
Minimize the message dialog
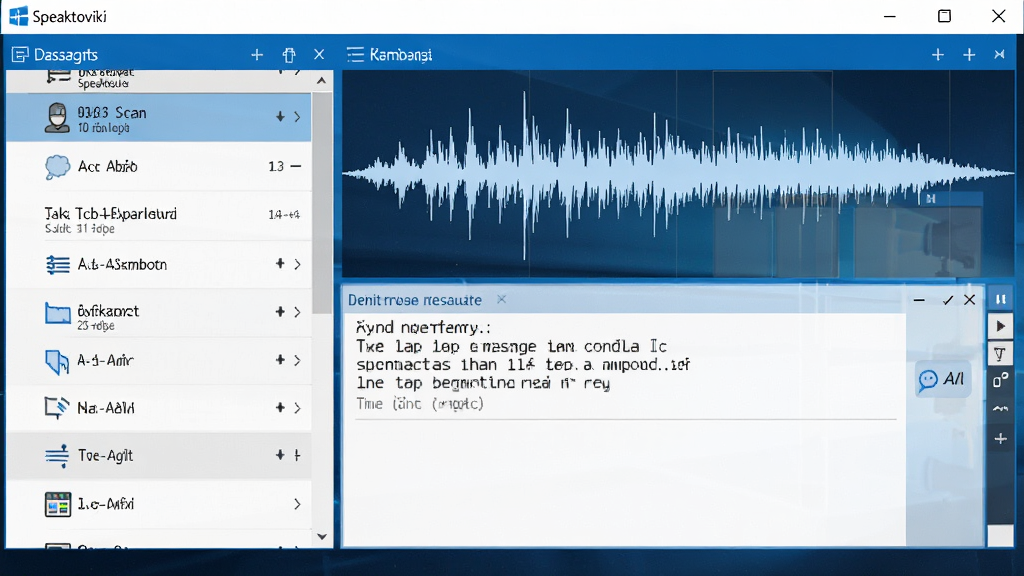click(x=919, y=300)
